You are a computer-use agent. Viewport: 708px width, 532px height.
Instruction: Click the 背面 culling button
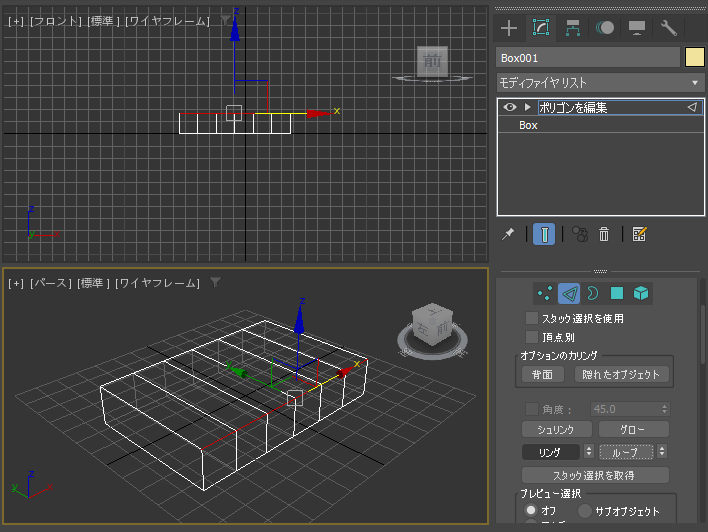[542, 374]
